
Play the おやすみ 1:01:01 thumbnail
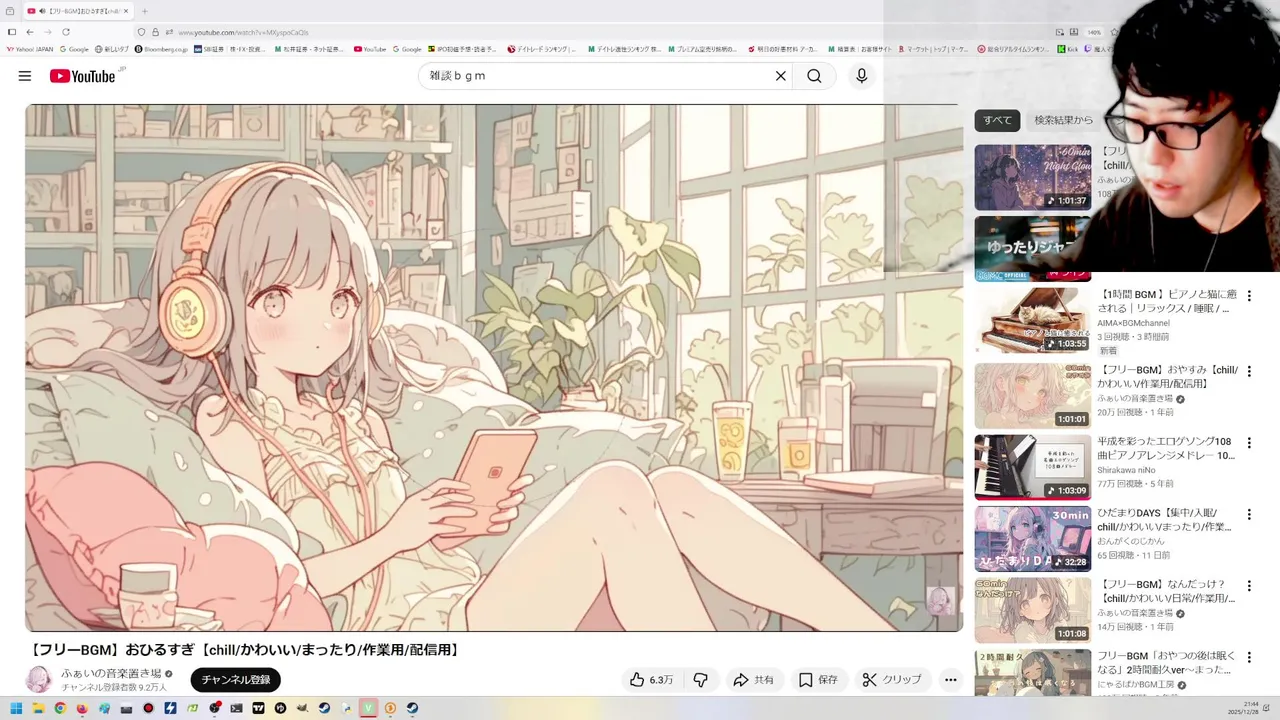(x=1033, y=395)
